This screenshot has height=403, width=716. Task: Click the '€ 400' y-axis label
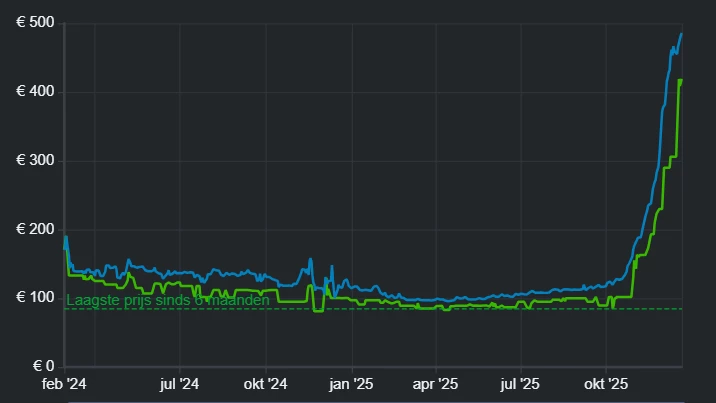[x=35, y=91]
